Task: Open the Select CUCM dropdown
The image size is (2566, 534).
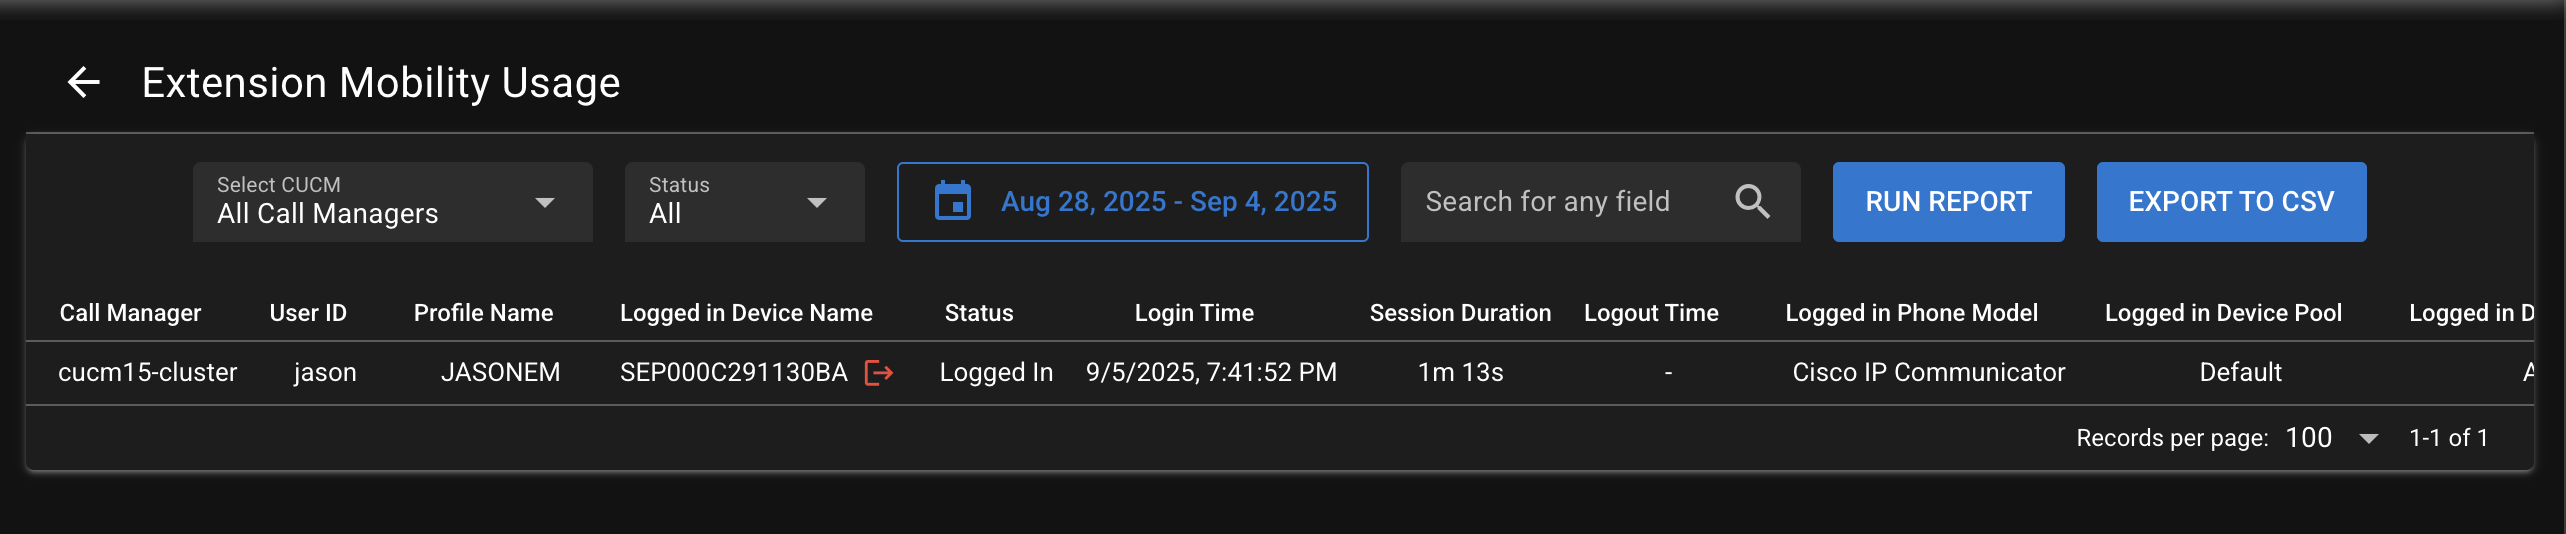Action: coord(392,201)
